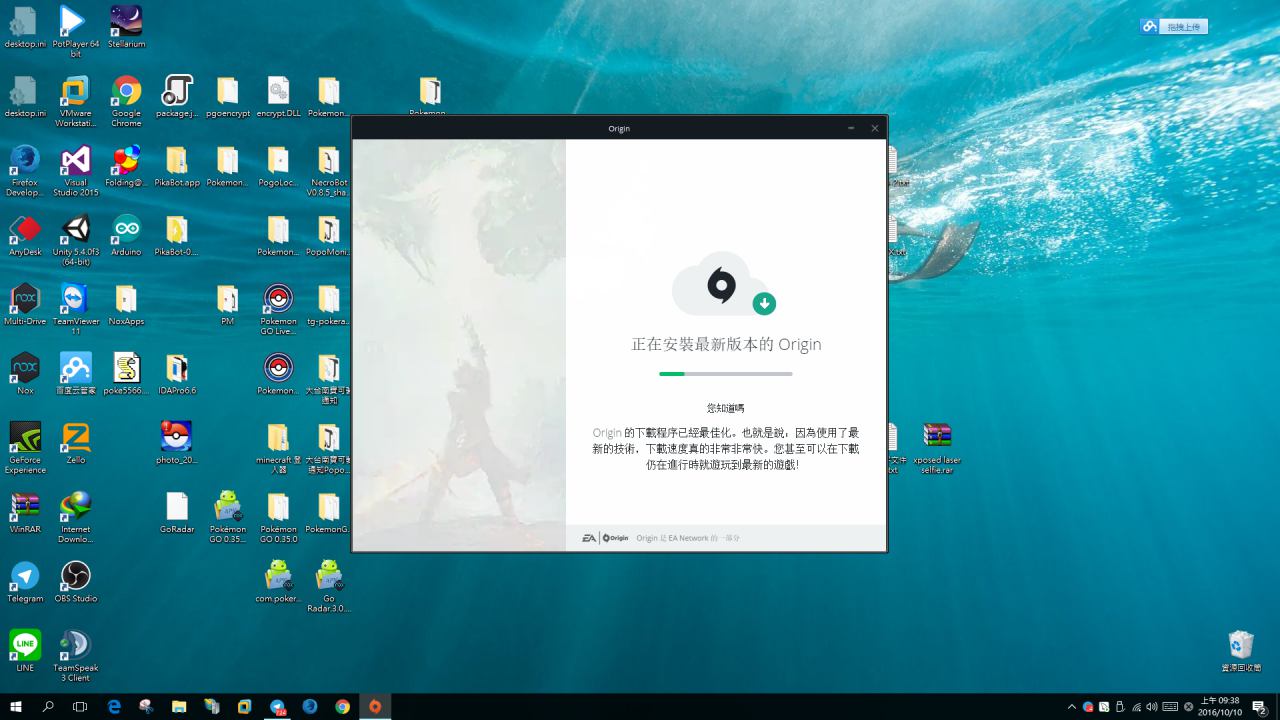Open Firefox Developer Edition desktop icon
The height and width of the screenshot is (720, 1280).
tap(25, 170)
